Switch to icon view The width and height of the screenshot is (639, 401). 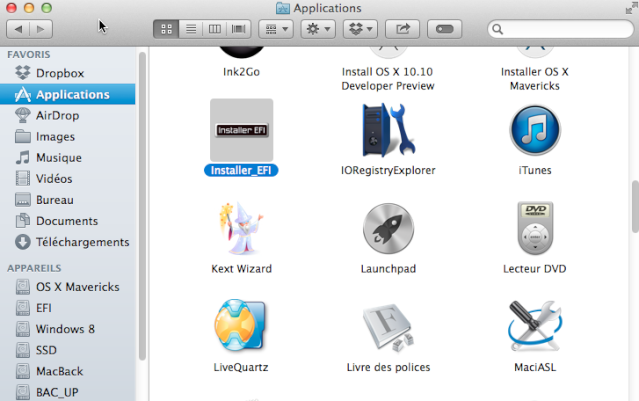point(166,29)
